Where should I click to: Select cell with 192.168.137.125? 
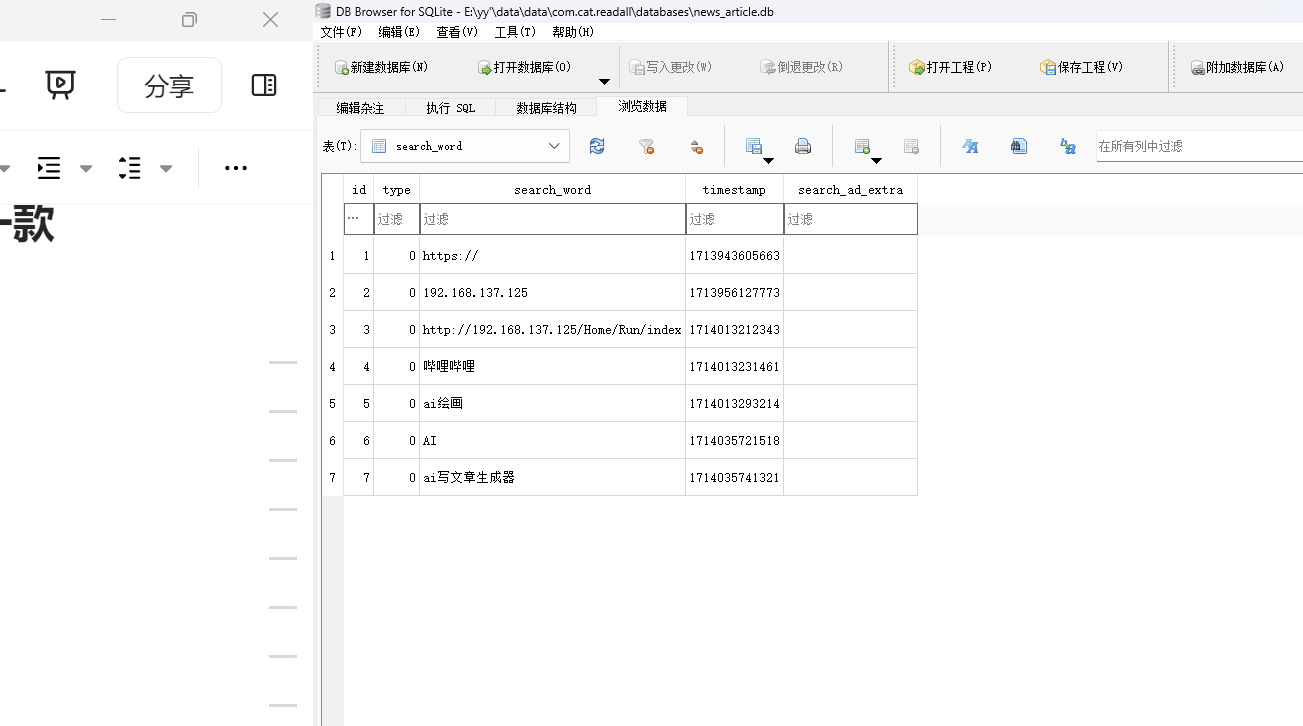(553, 292)
